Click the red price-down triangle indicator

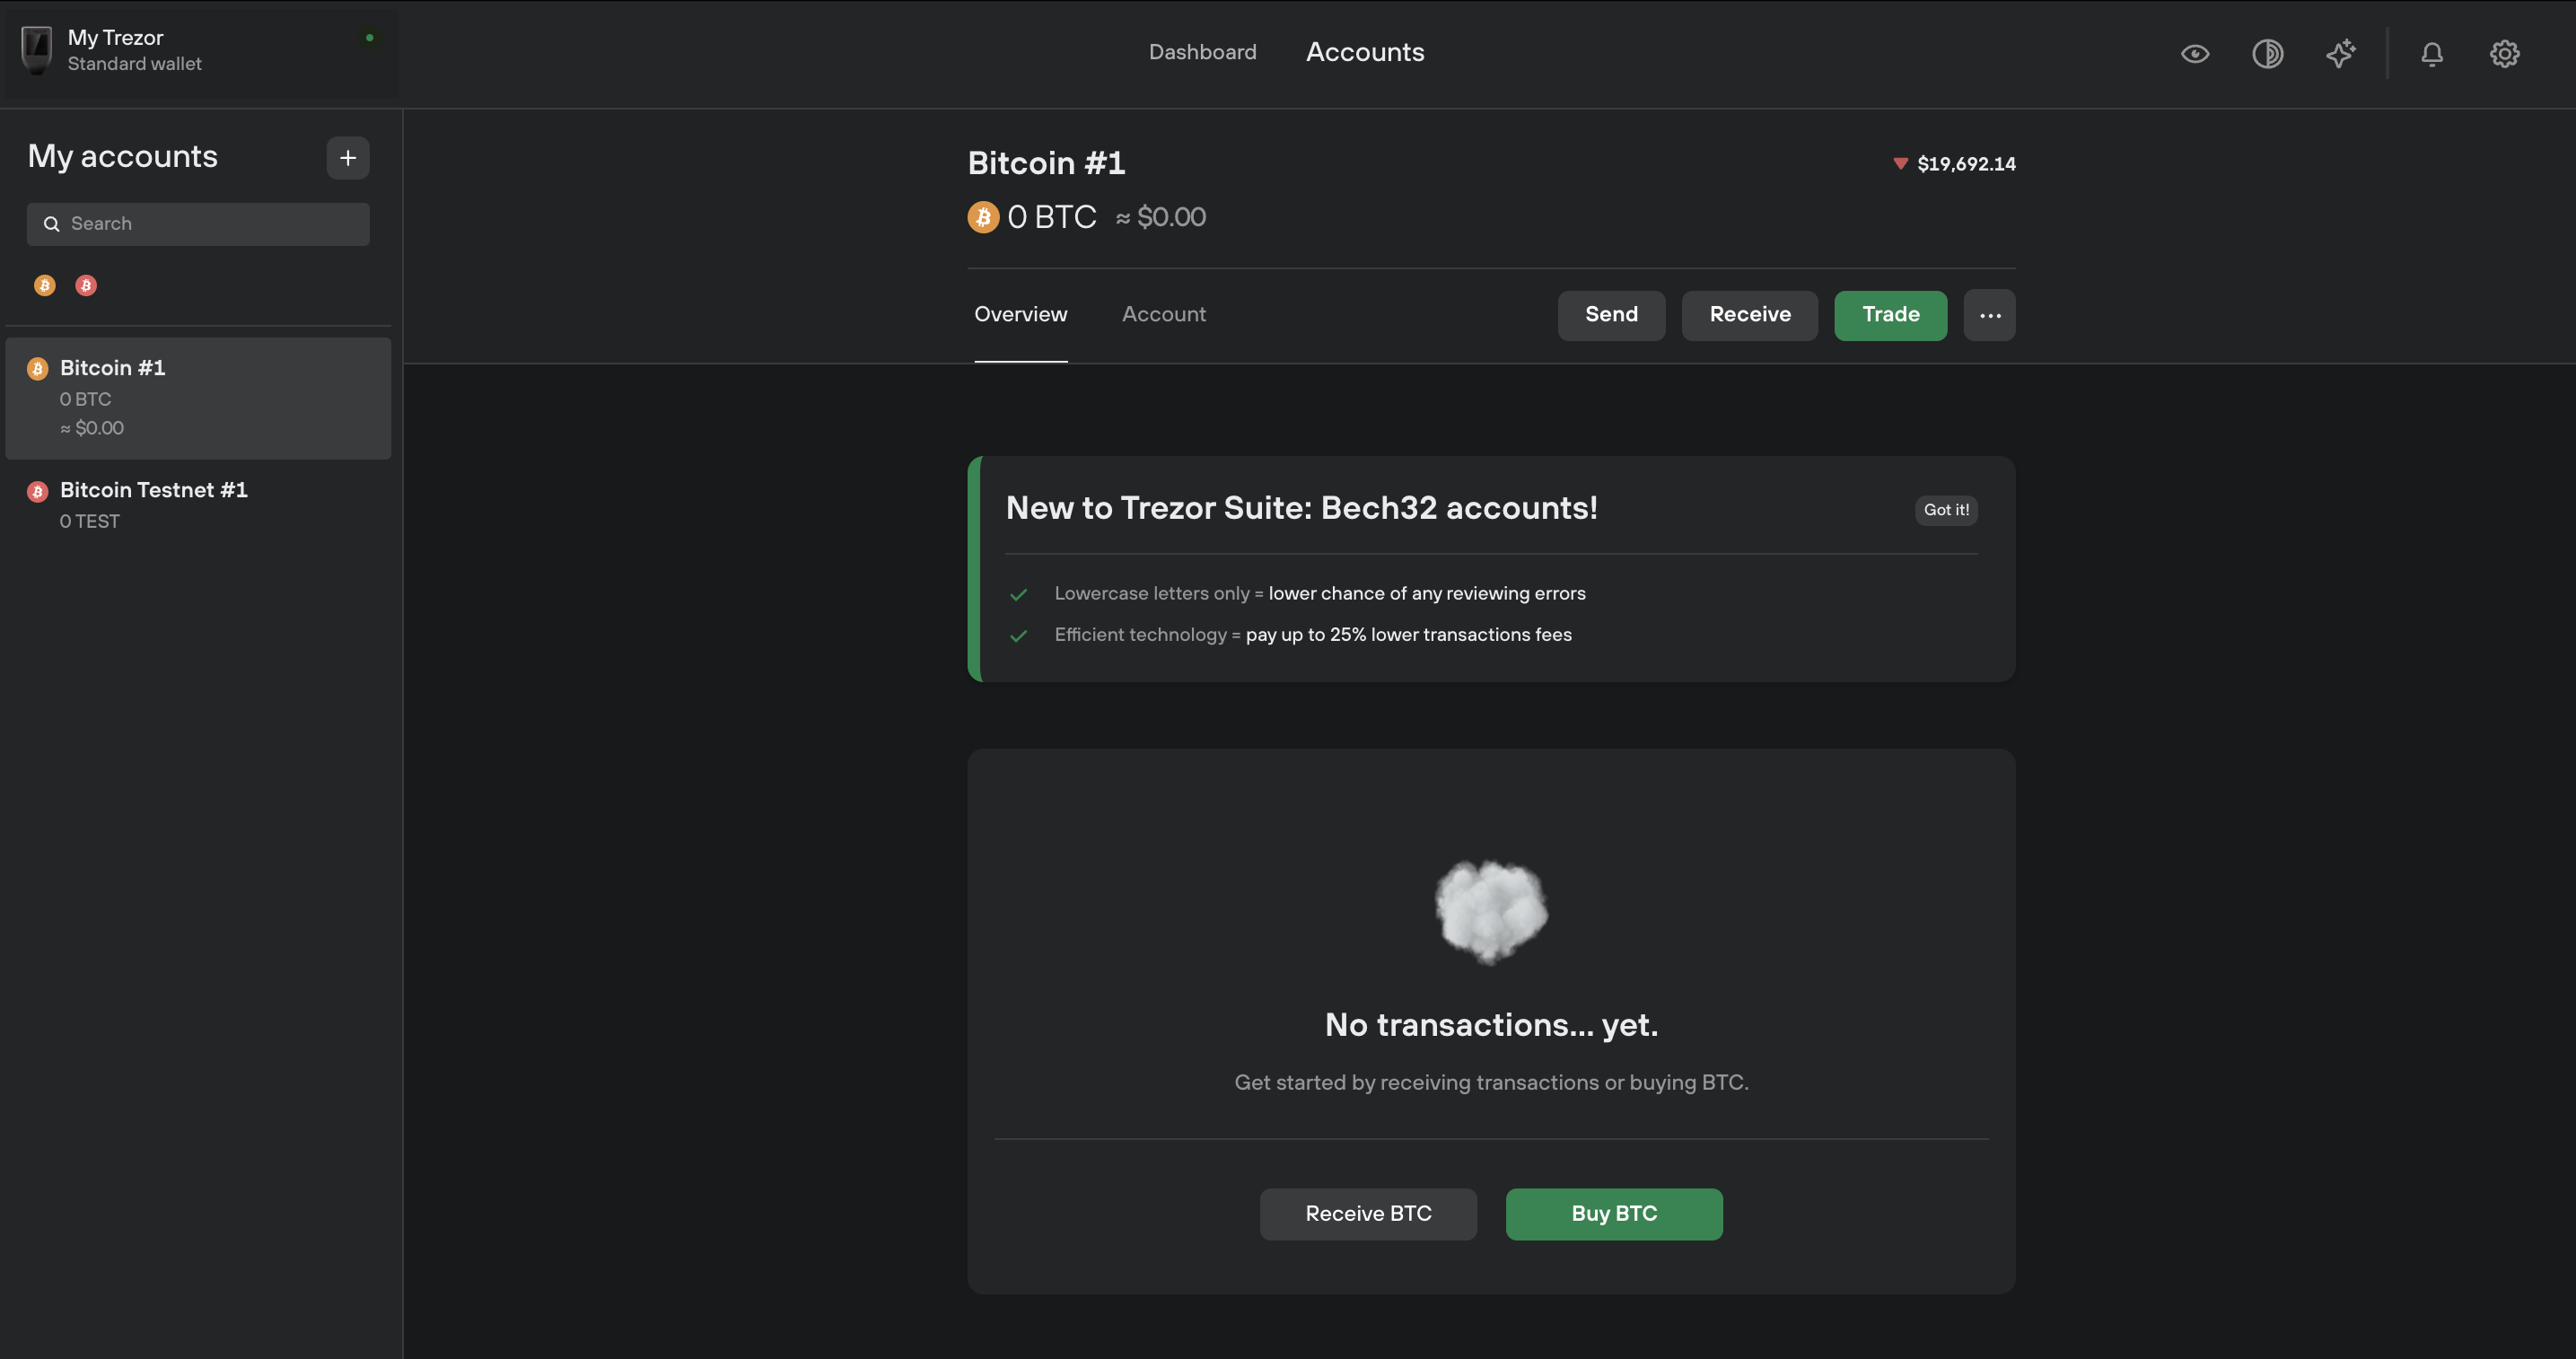click(x=1900, y=164)
